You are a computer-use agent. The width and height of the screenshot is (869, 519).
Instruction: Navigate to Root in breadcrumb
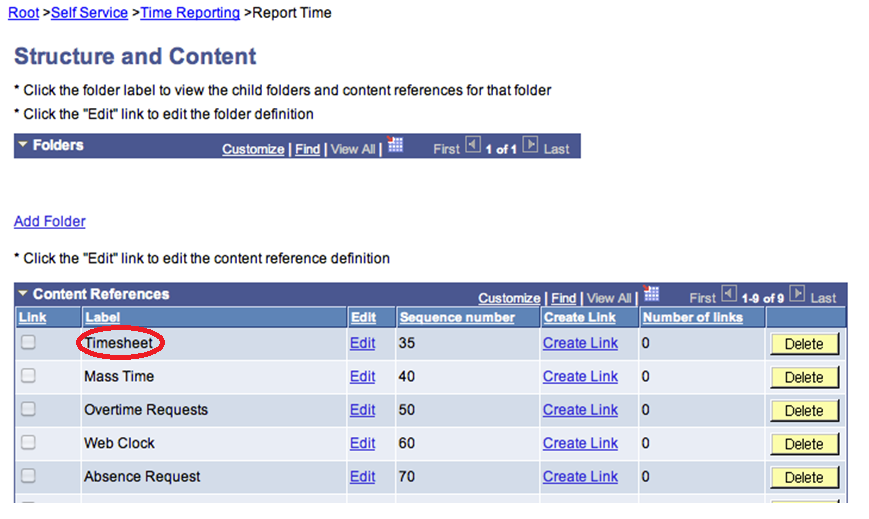(x=23, y=13)
